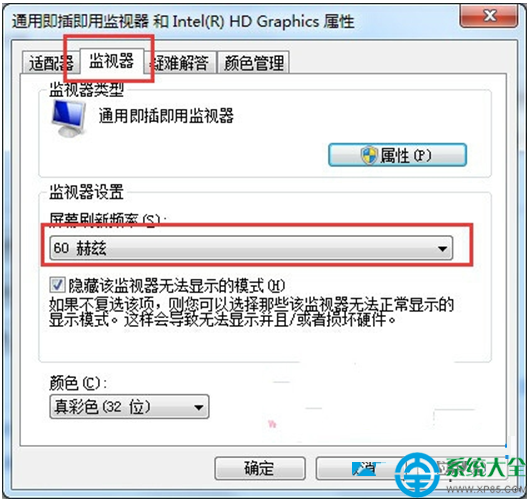This screenshot has width=529, height=500.
Task: Select the 监视器 tab
Action: (x=112, y=61)
